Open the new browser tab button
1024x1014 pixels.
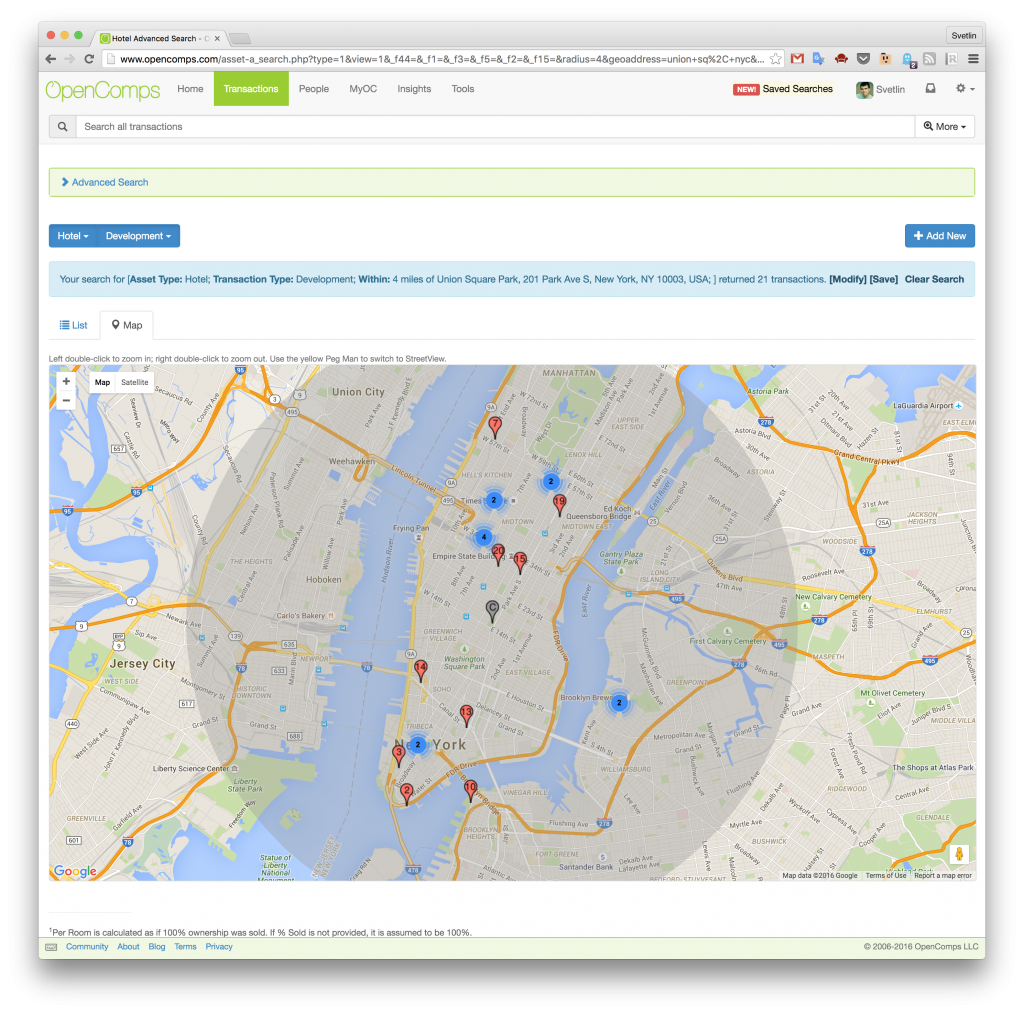(240, 38)
